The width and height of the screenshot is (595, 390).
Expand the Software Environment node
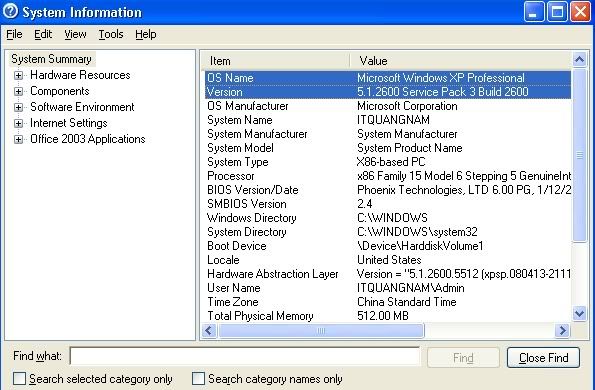18,107
